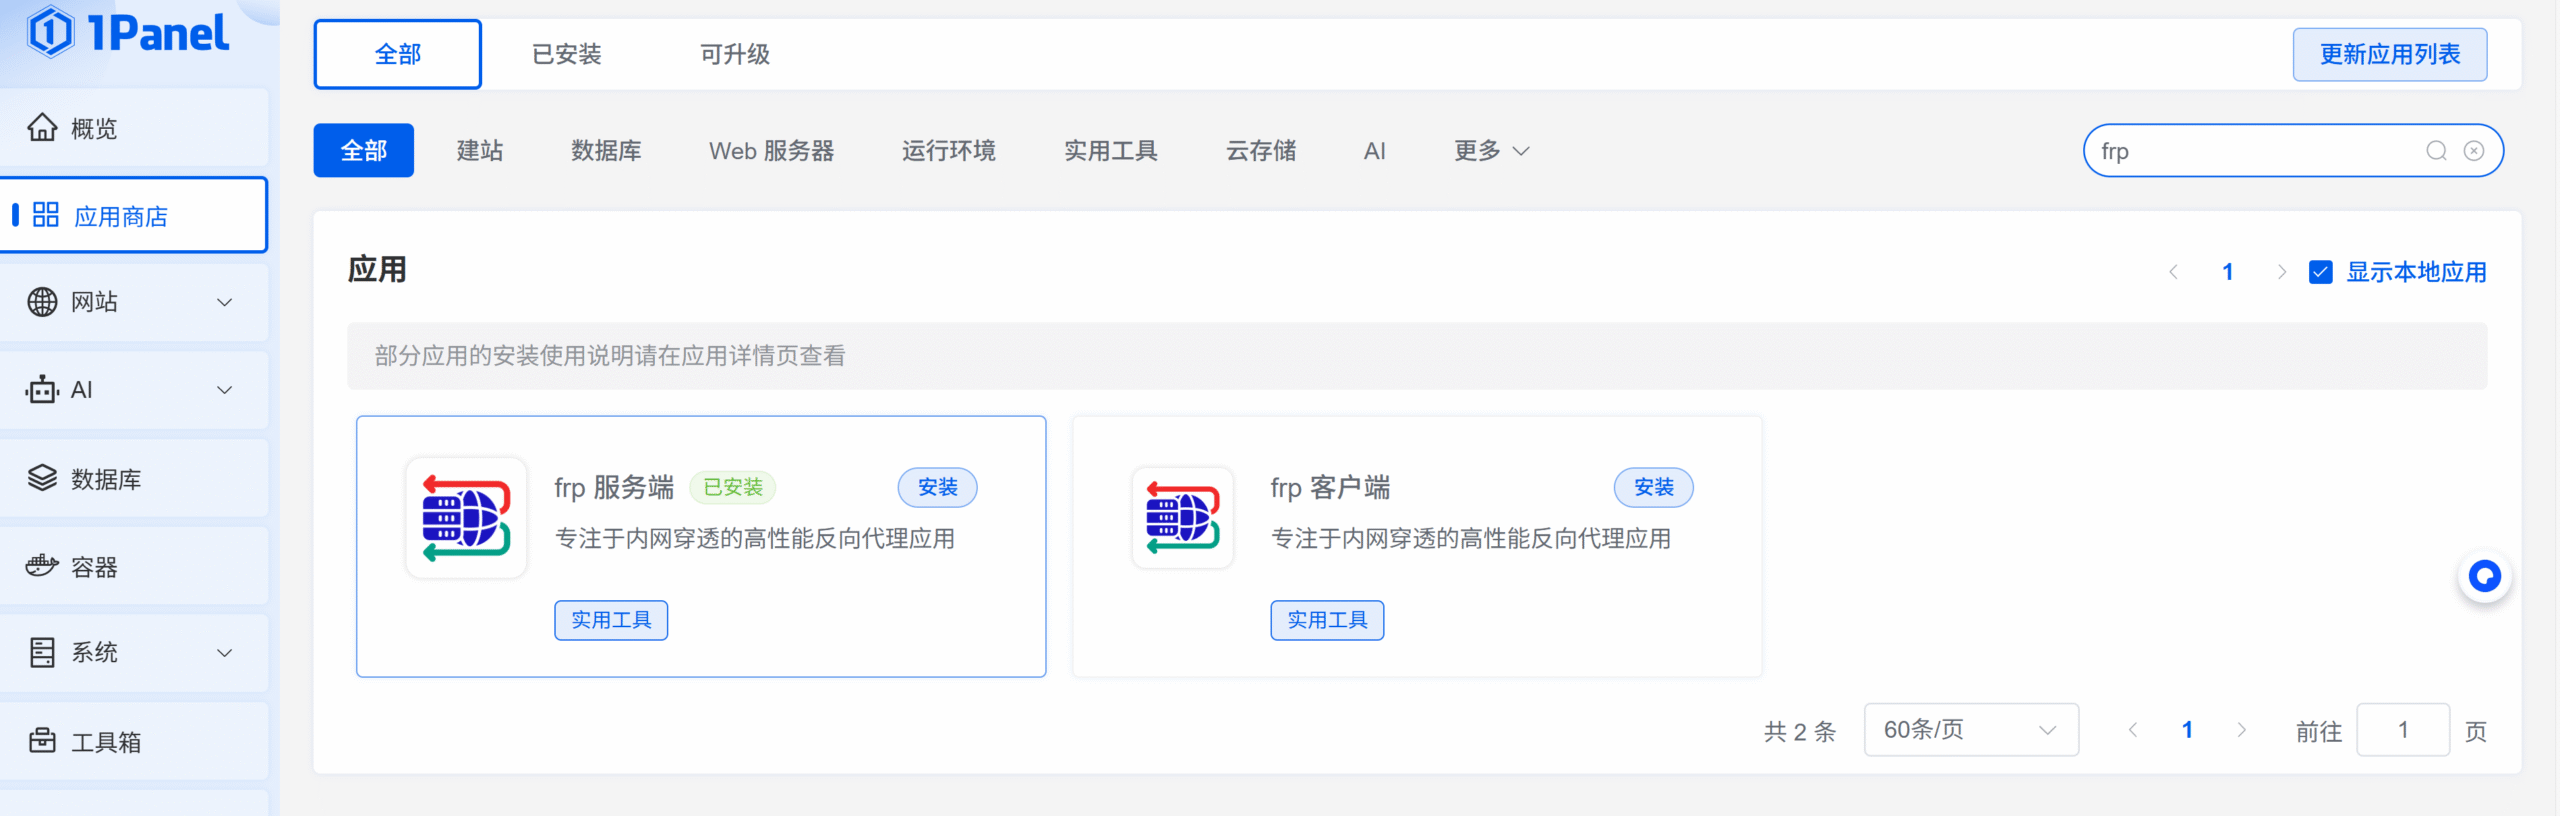Click the 工具箱 toolbox icon

point(42,741)
